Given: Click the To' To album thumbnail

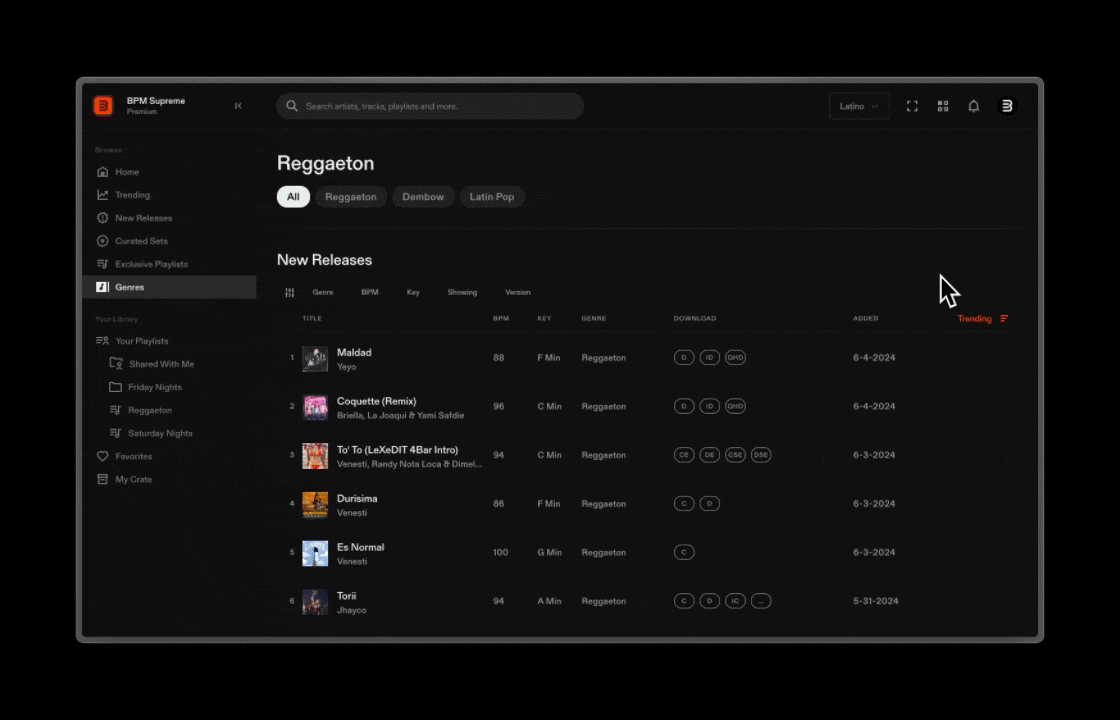Looking at the screenshot, I should pyautogui.click(x=315, y=456).
